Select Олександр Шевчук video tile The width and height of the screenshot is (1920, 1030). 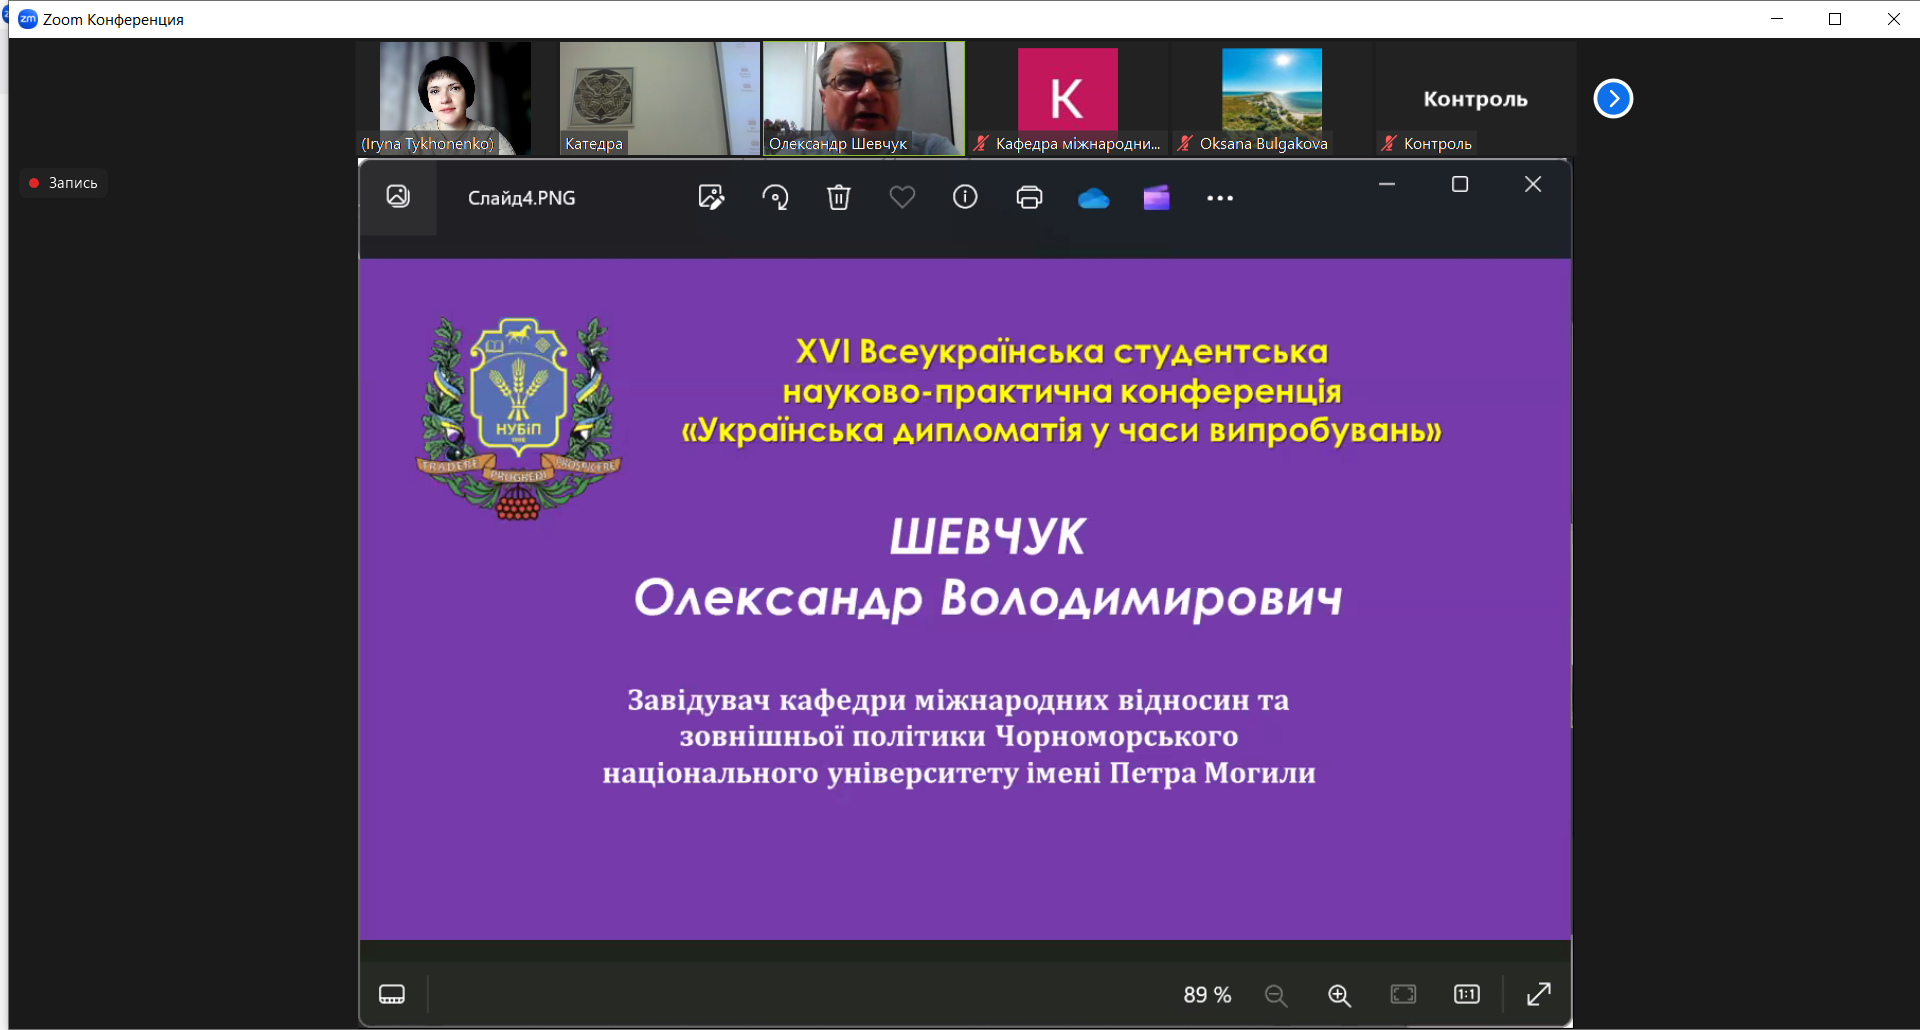click(x=864, y=98)
